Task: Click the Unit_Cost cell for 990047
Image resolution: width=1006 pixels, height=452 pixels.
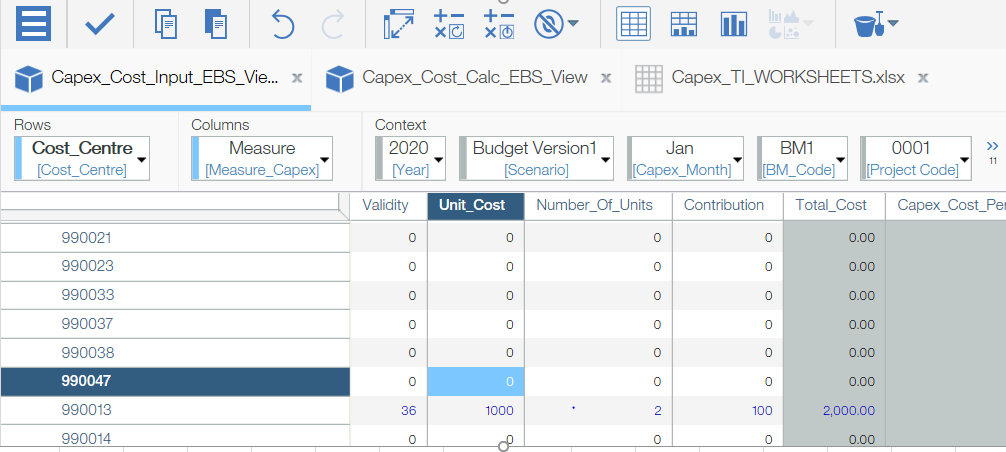Action: click(x=475, y=381)
